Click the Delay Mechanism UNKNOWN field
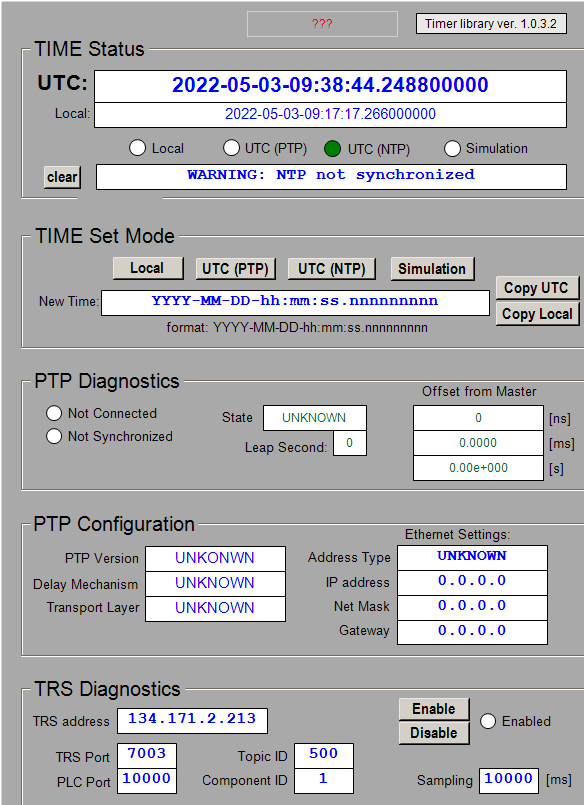Screen dimensions: 584x805 216,584
